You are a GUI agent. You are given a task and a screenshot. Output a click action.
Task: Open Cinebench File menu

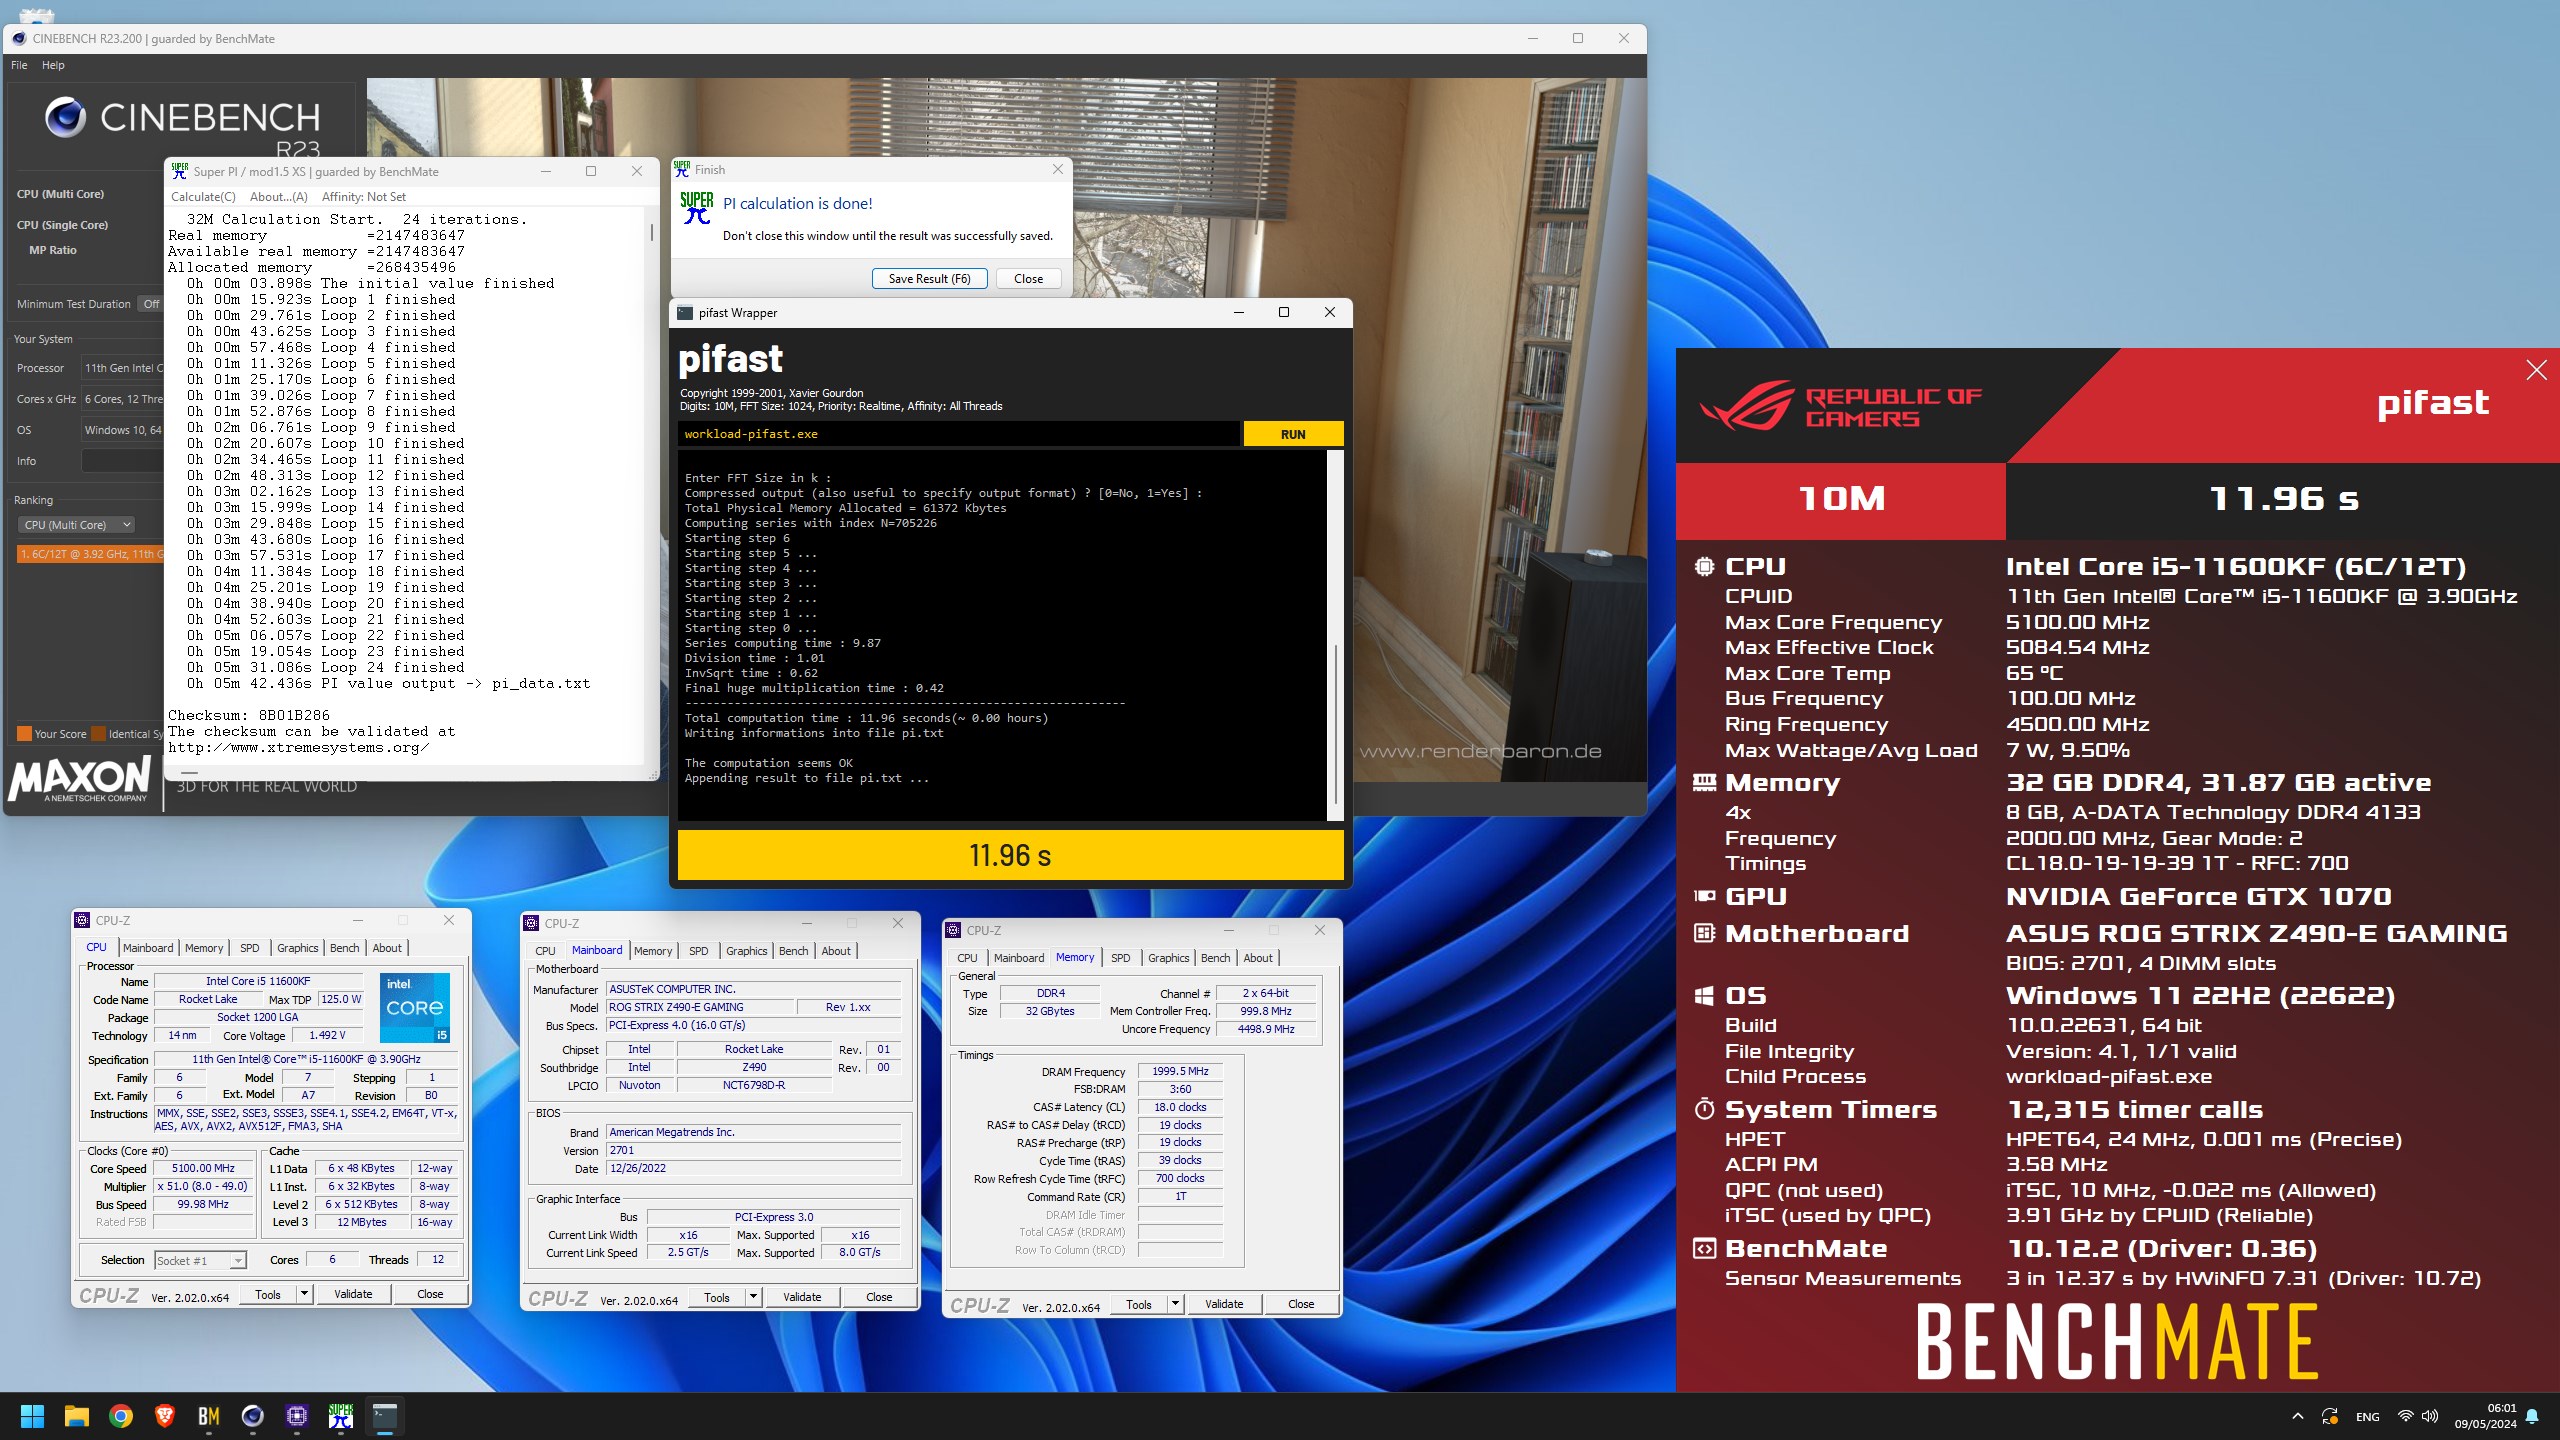19,65
